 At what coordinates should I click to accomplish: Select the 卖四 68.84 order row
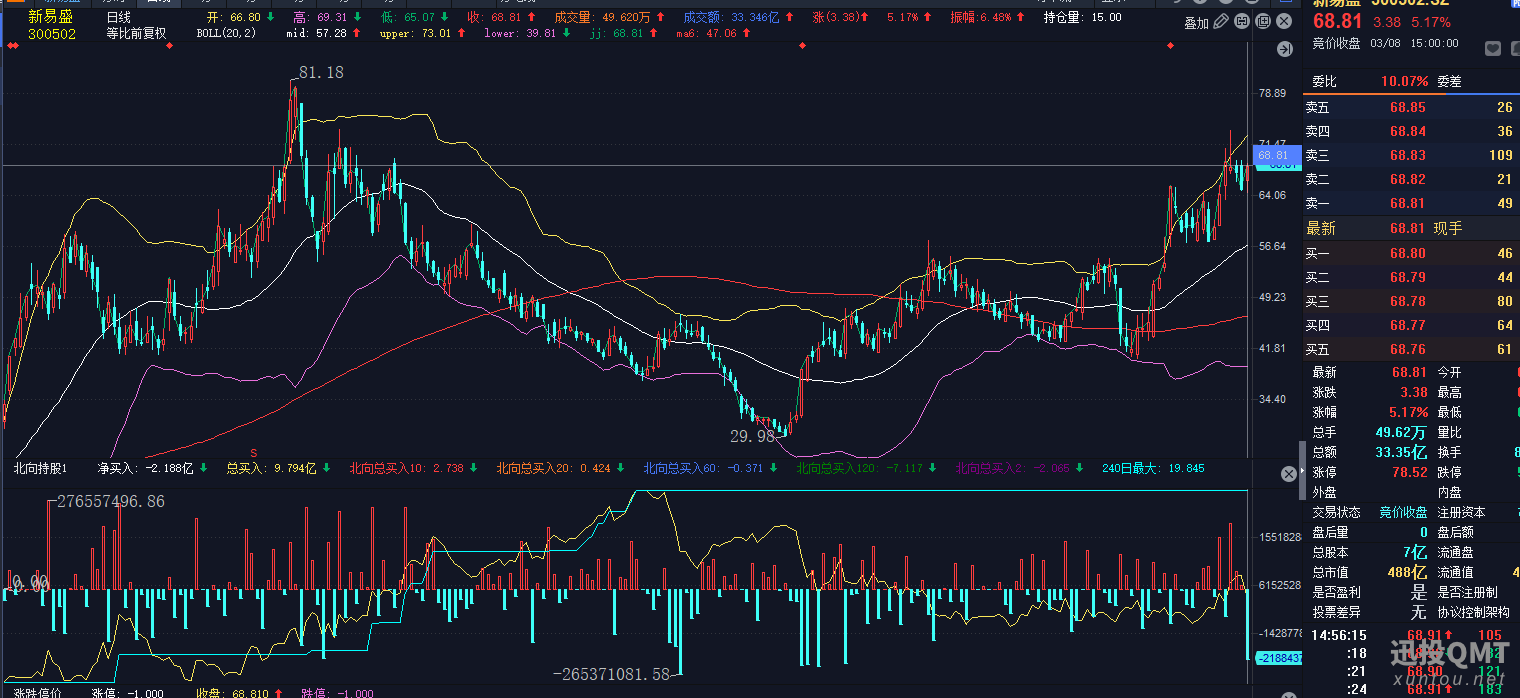(x=1410, y=131)
